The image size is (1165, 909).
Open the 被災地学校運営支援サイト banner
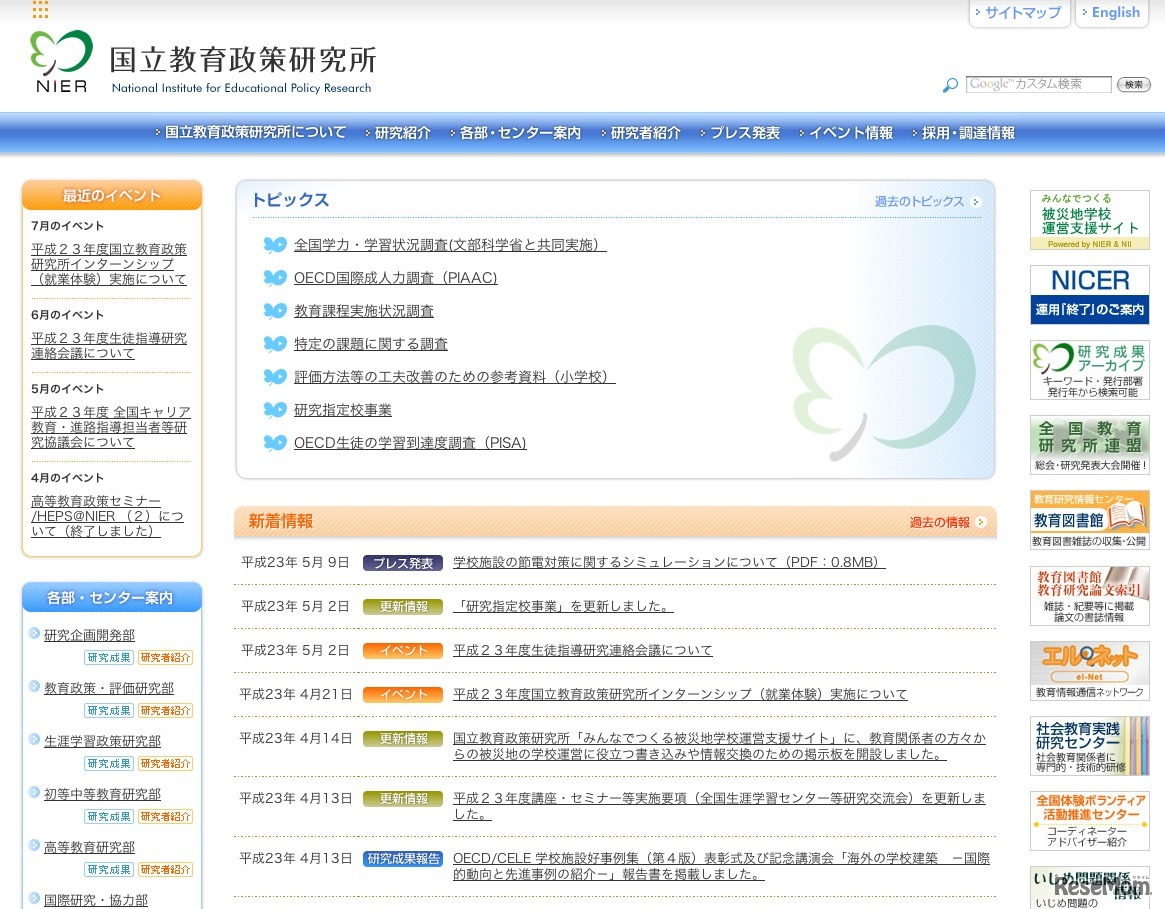click(1088, 219)
